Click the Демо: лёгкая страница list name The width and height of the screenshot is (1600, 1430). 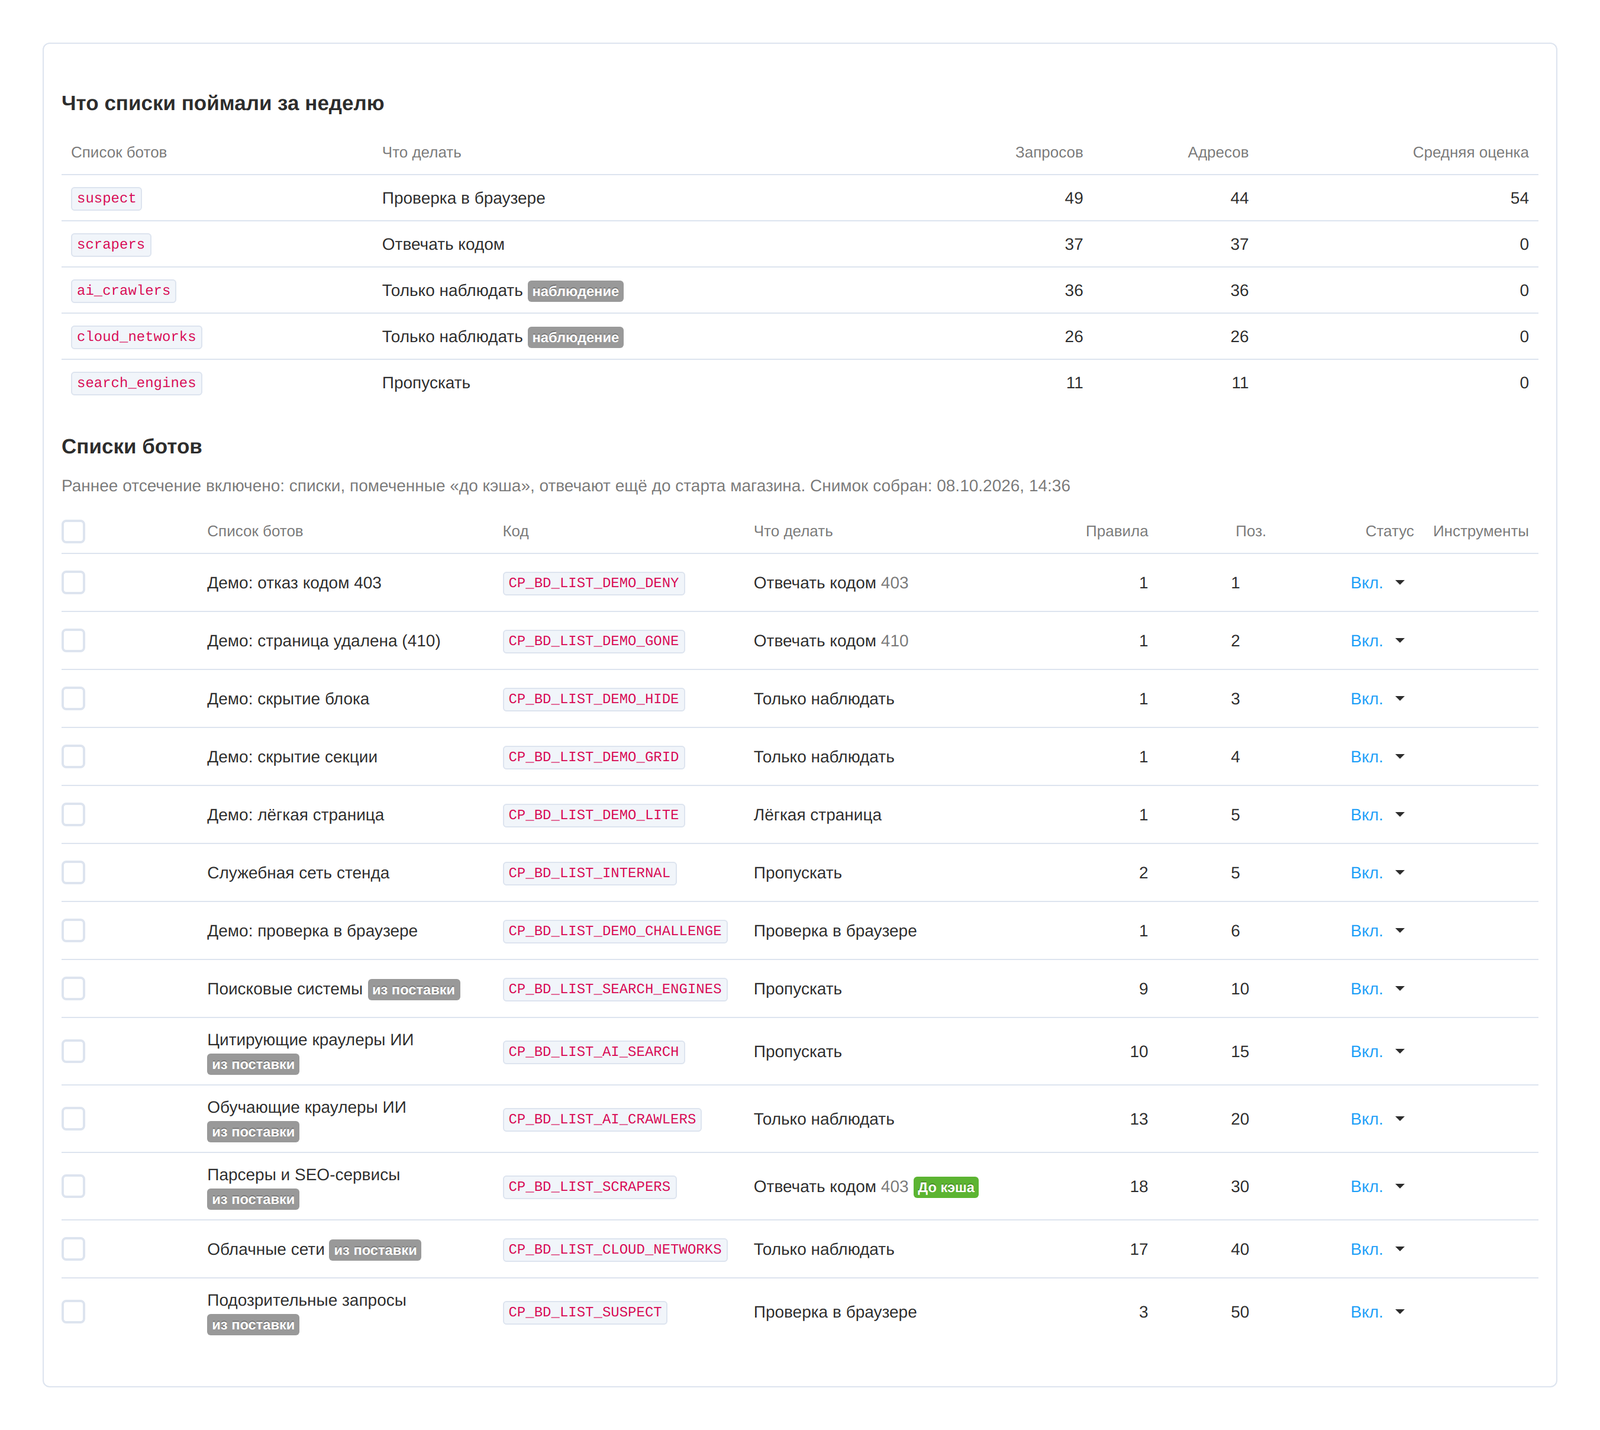[295, 815]
